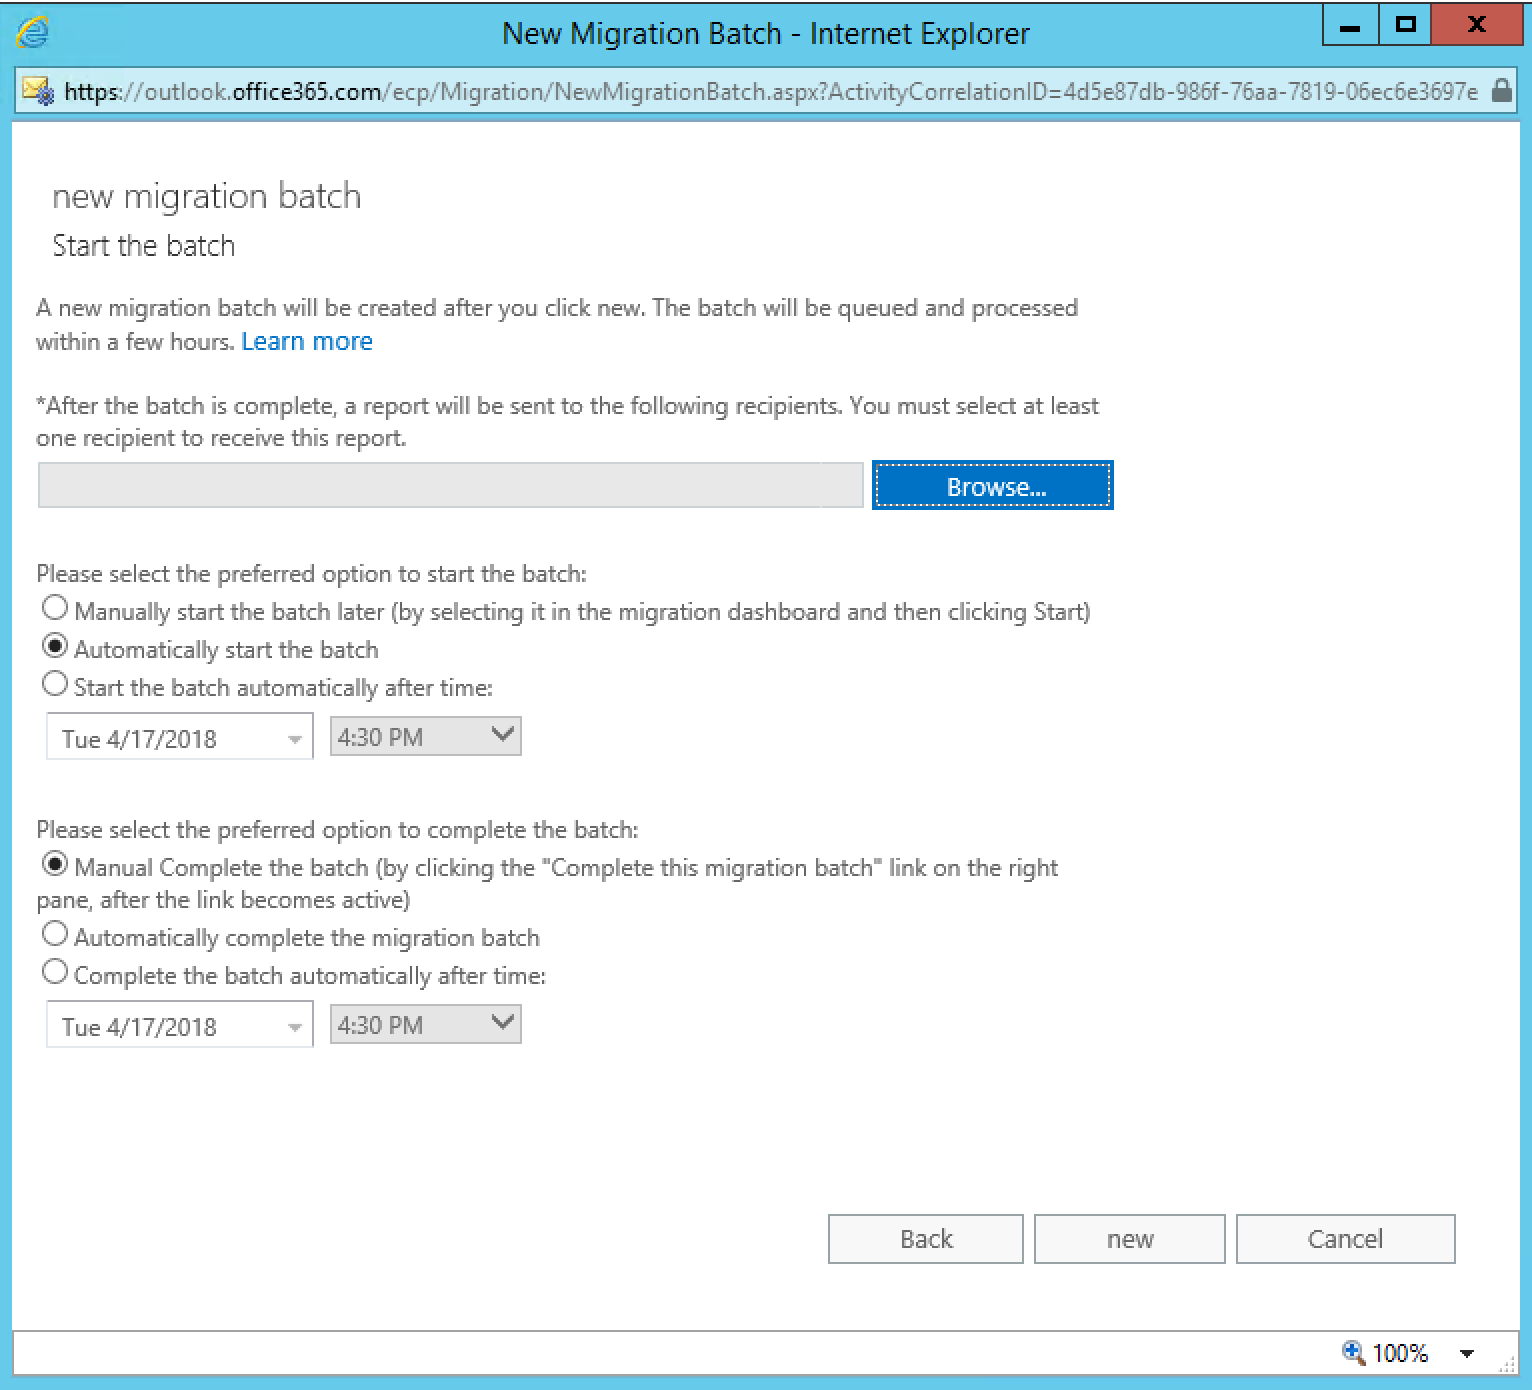This screenshot has height=1390, width=1532.
Task: Select Manually start the batch later
Action: pyautogui.click(x=55, y=608)
